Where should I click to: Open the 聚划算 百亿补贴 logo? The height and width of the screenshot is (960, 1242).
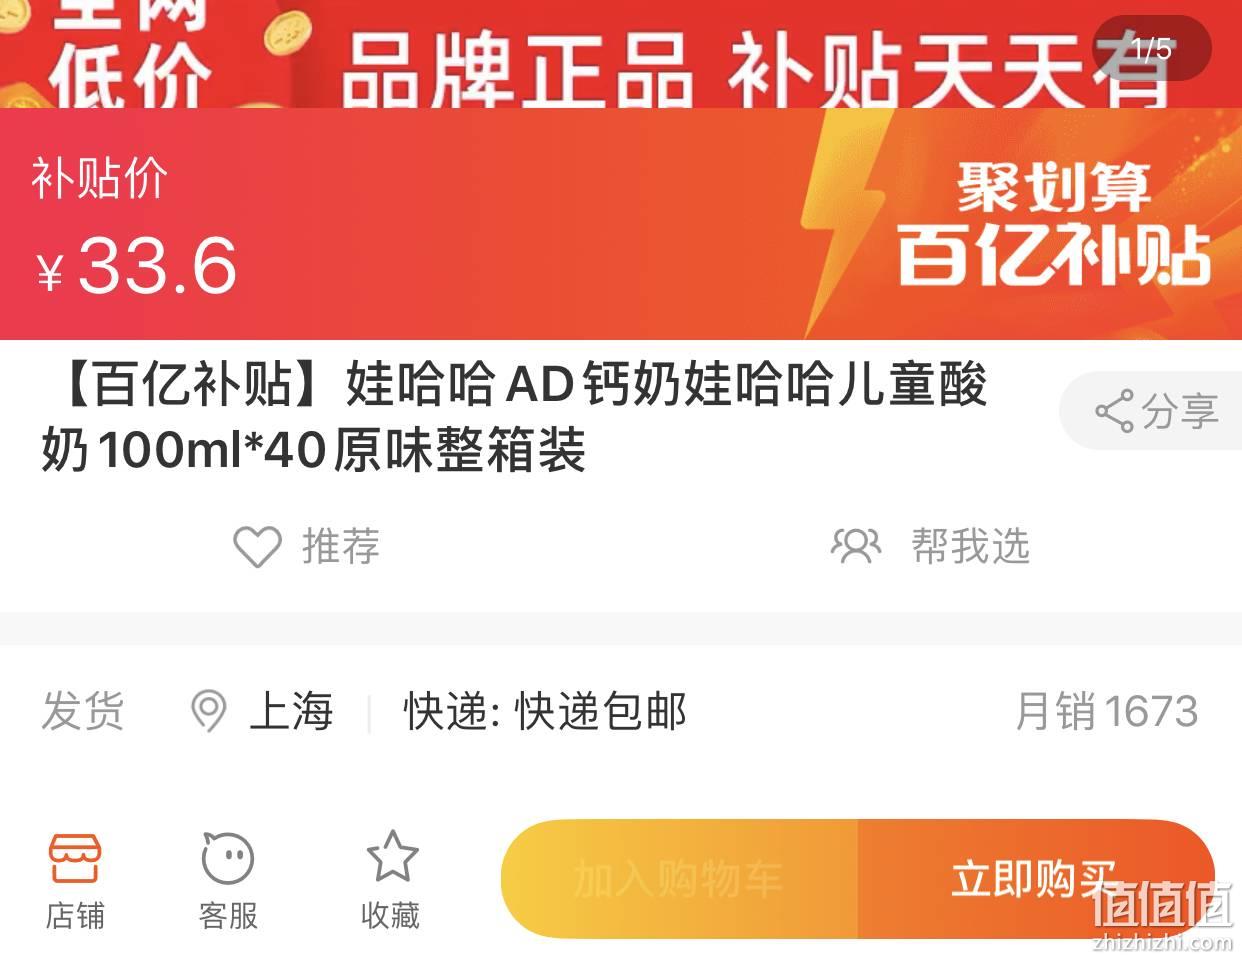pyautogui.click(x=1053, y=225)
